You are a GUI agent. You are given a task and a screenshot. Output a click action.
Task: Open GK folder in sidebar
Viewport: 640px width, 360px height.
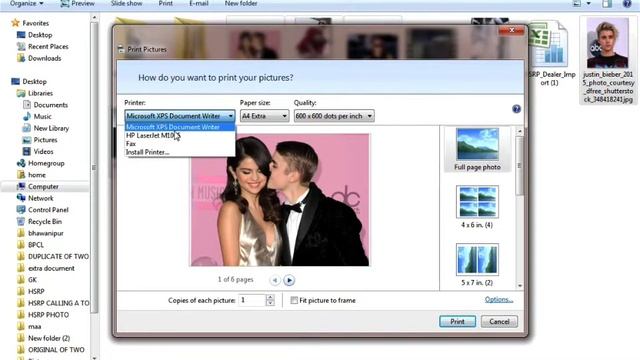click(x=32, y=280)
